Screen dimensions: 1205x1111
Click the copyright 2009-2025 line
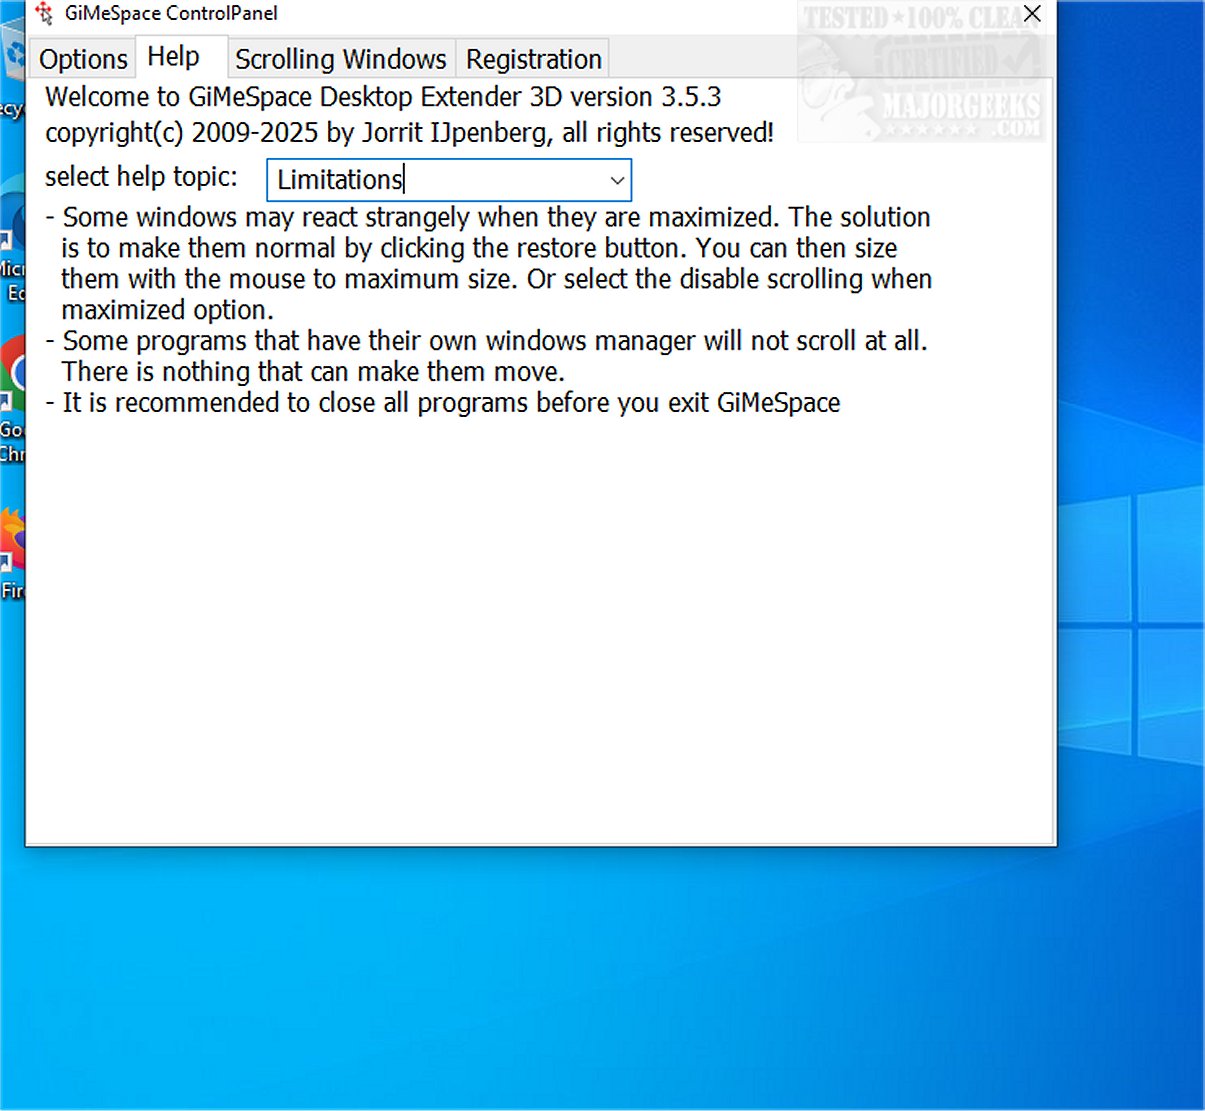tap(409, 132)
